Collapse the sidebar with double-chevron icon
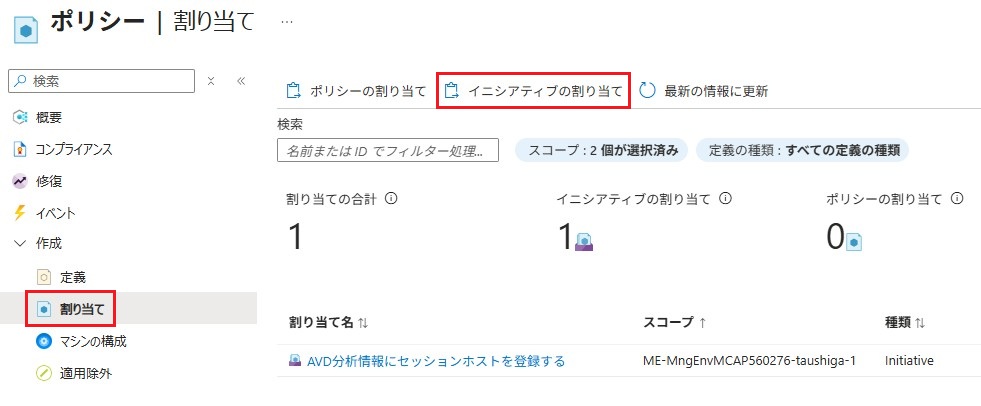981x406 pixels. [x=241, y=81]
